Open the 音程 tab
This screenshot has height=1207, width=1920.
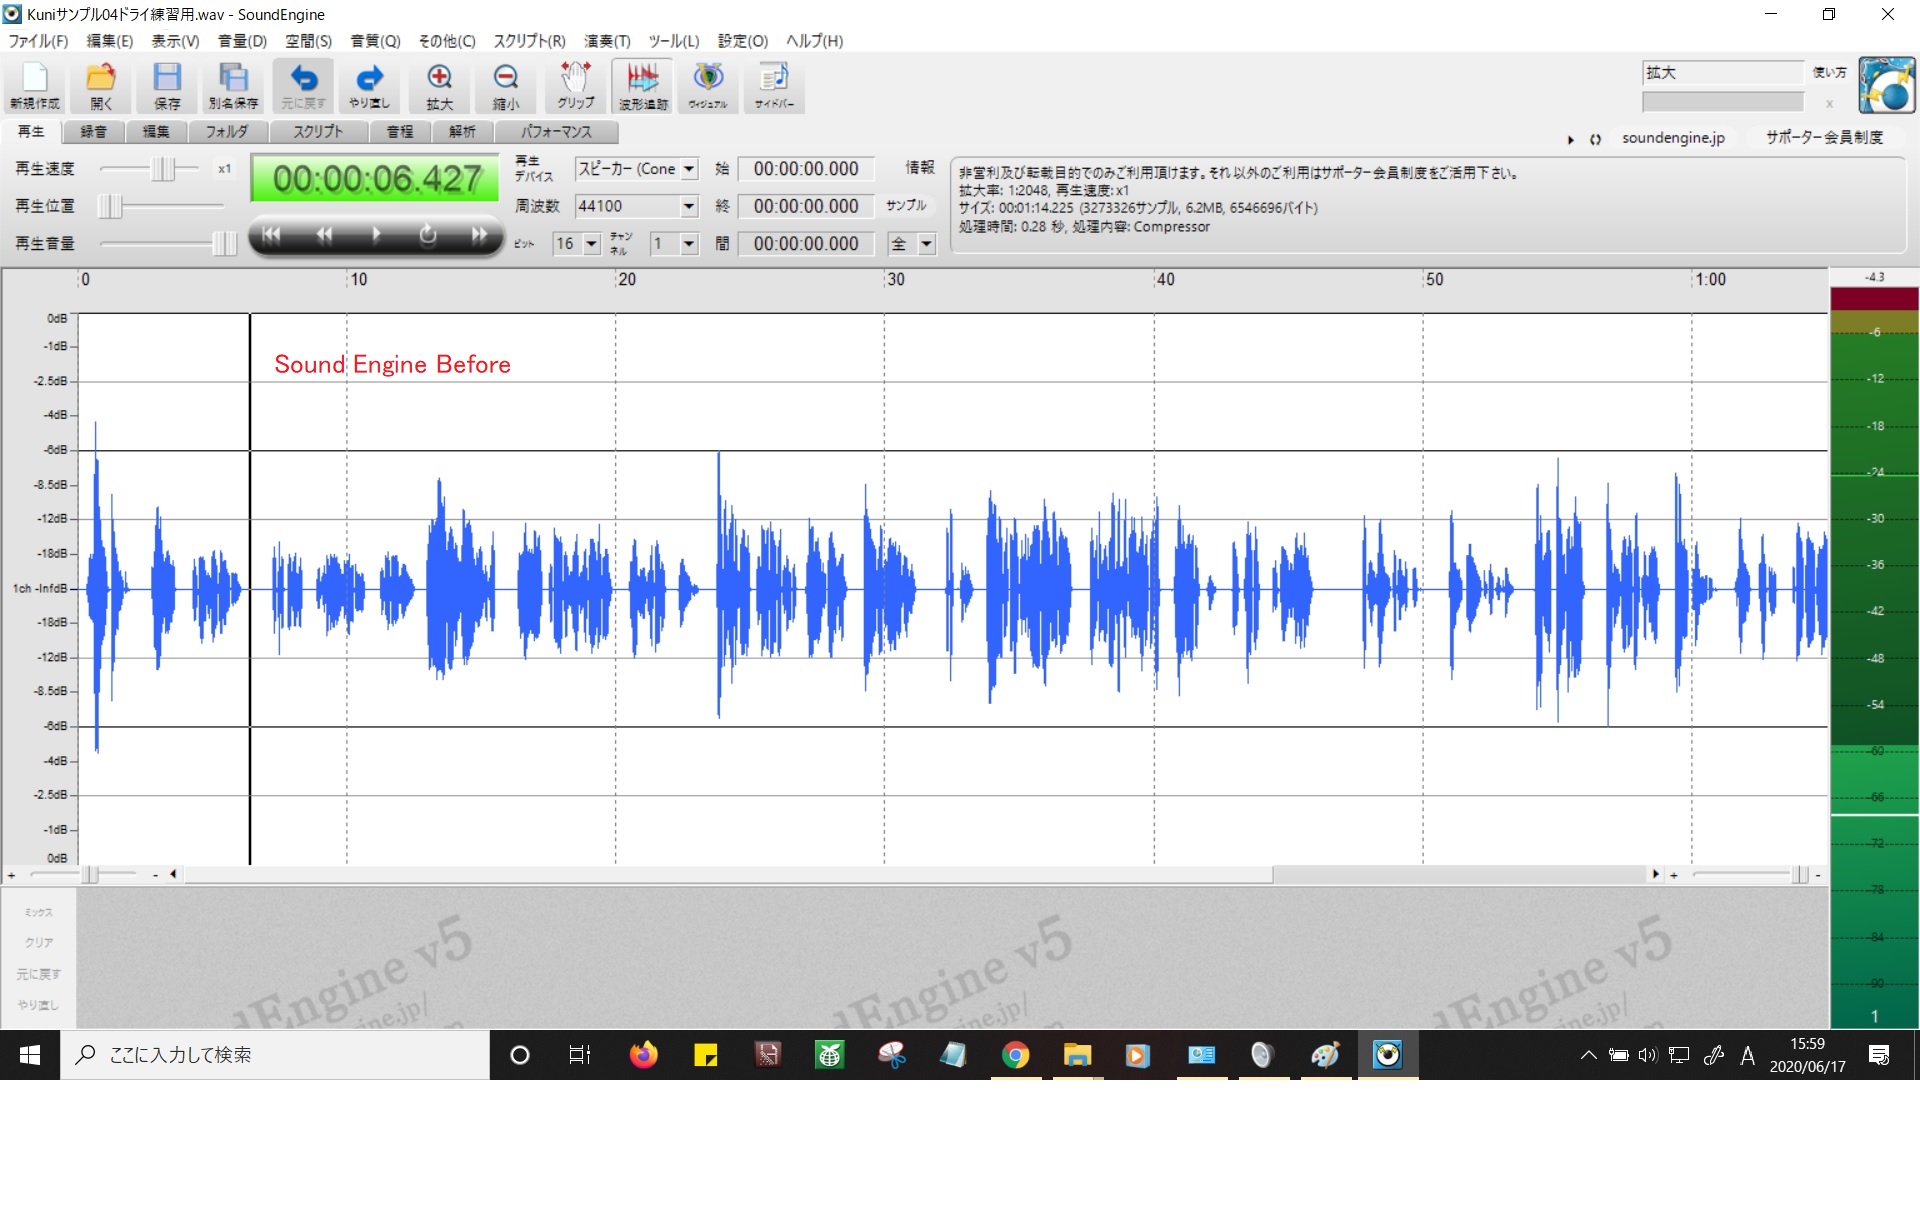point(400,132)
